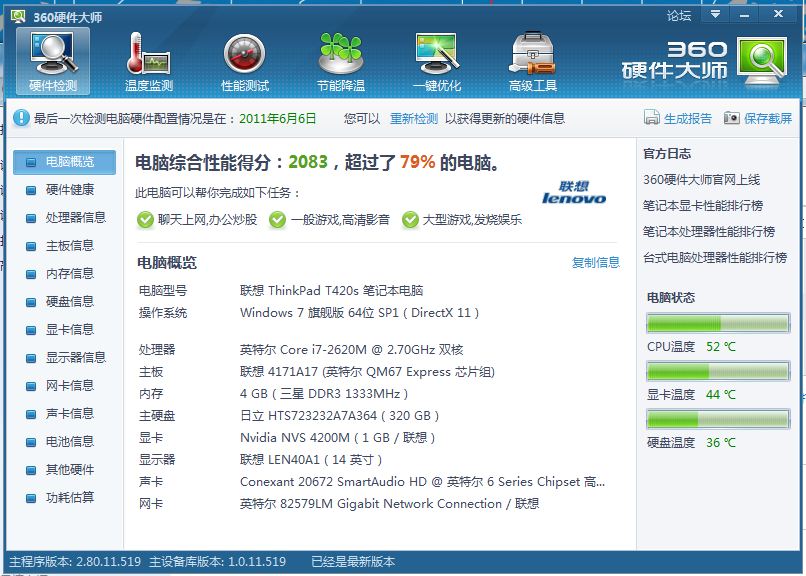Open 360硬件大师官网上线 news entry
This screenshot has width=806, height=576.
point(702,180)
